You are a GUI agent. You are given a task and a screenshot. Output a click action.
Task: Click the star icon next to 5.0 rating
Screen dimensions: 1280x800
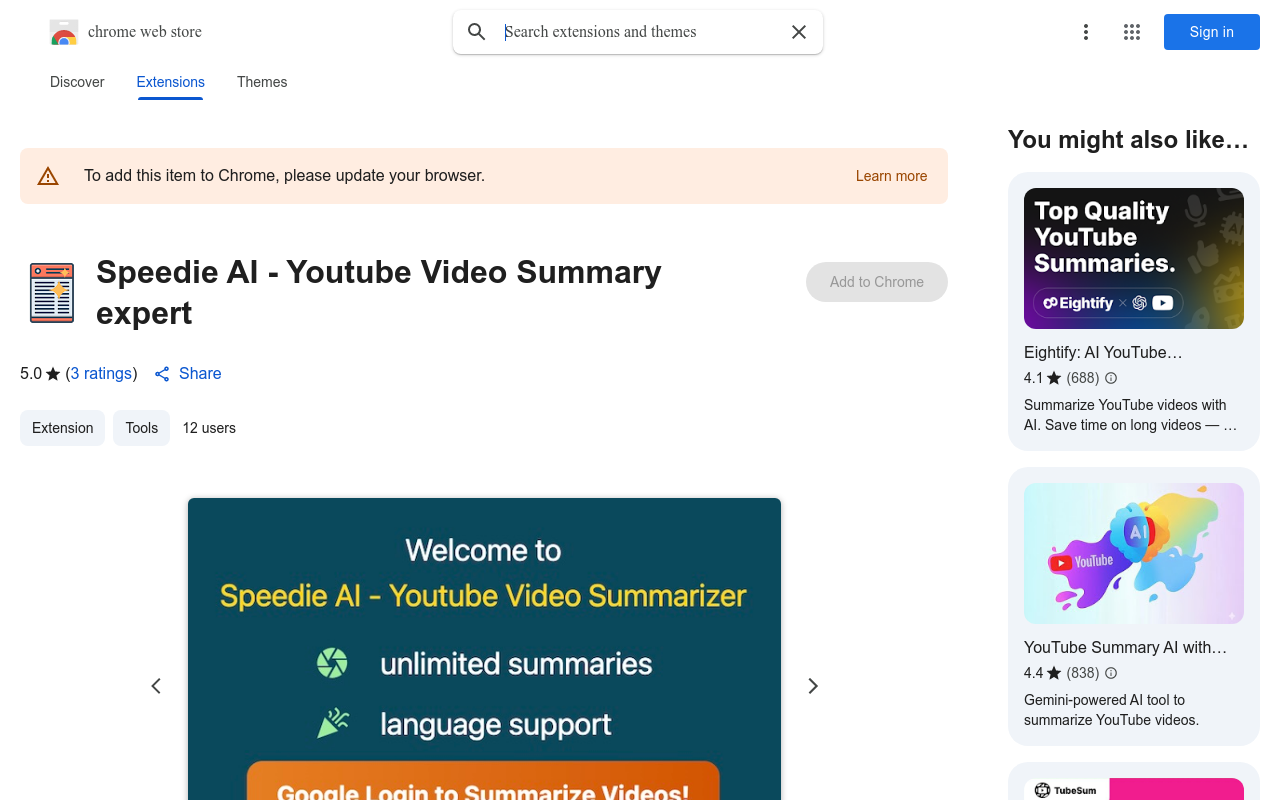53,374
